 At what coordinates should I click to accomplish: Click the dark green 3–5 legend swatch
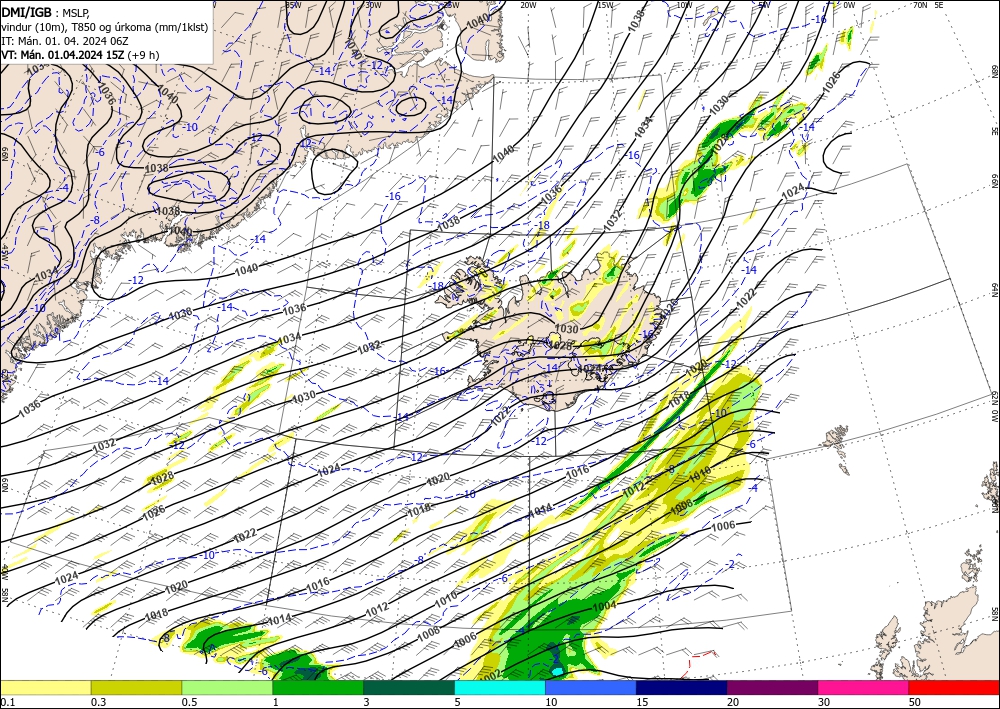(409, 687)
